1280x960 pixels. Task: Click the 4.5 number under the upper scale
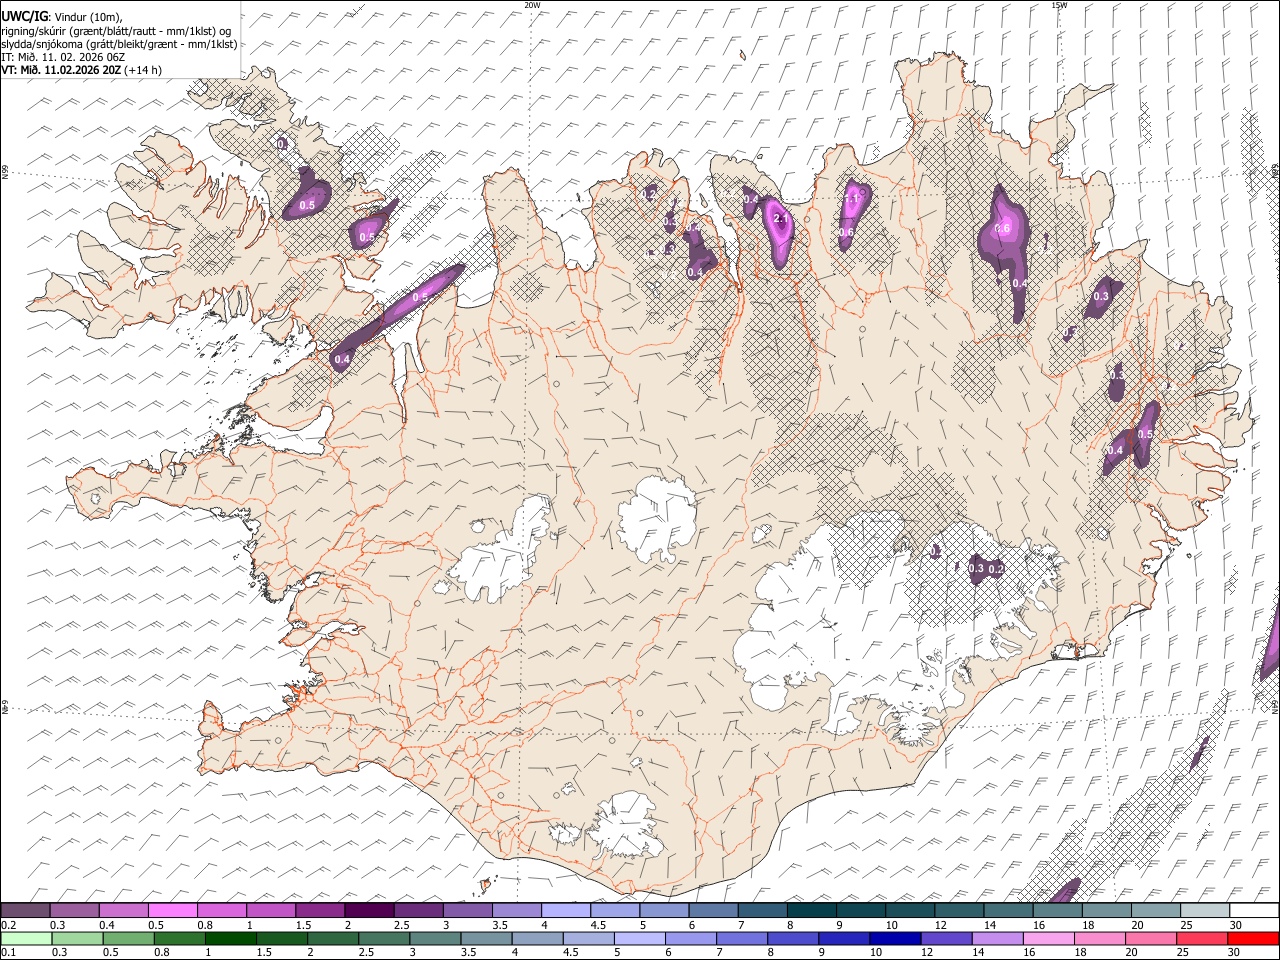click(x=598, y=925)
